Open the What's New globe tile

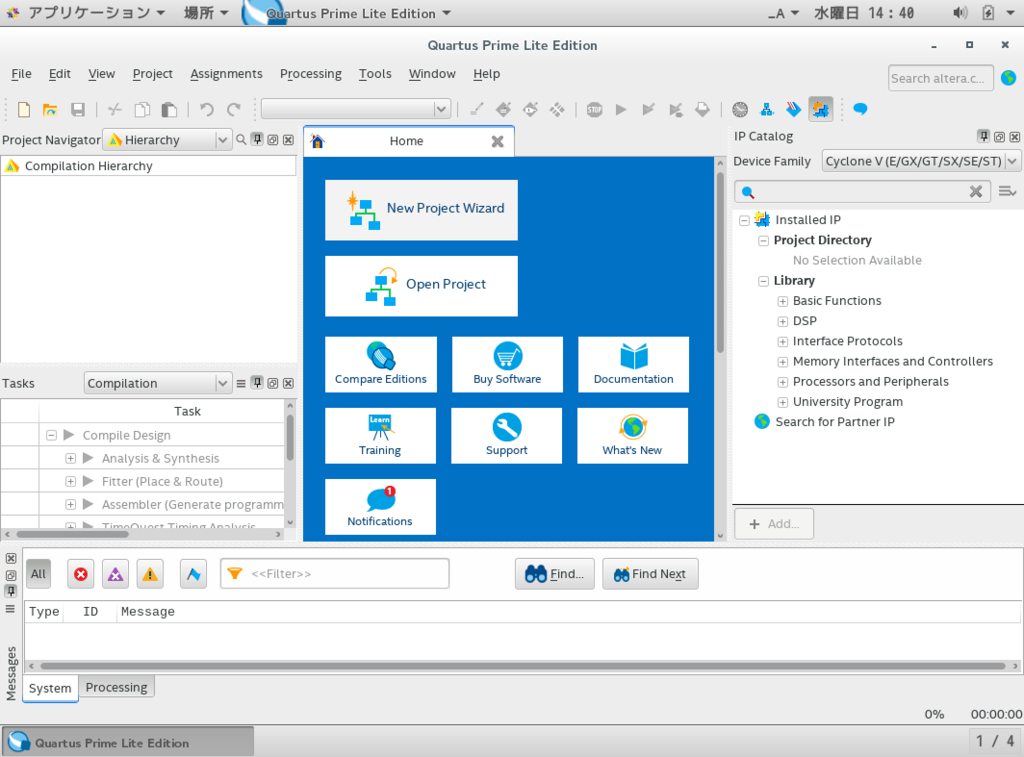coord(632,436)
